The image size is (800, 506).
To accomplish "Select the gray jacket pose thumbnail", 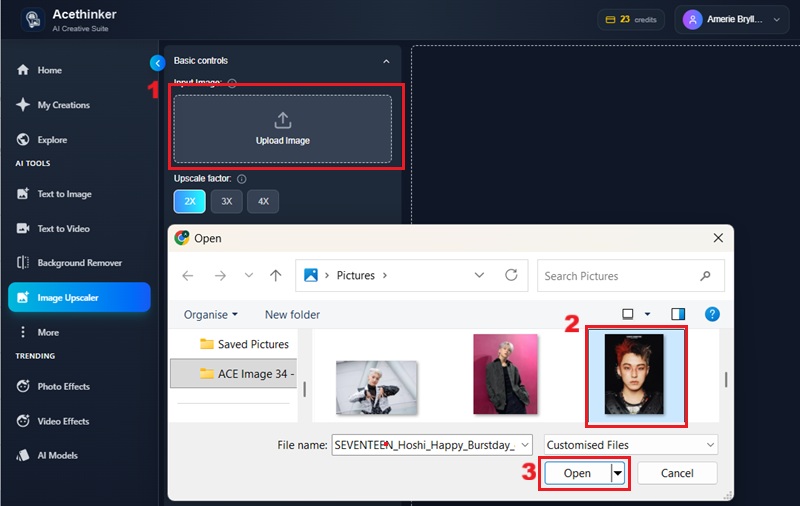I will [x=377, y=388].
